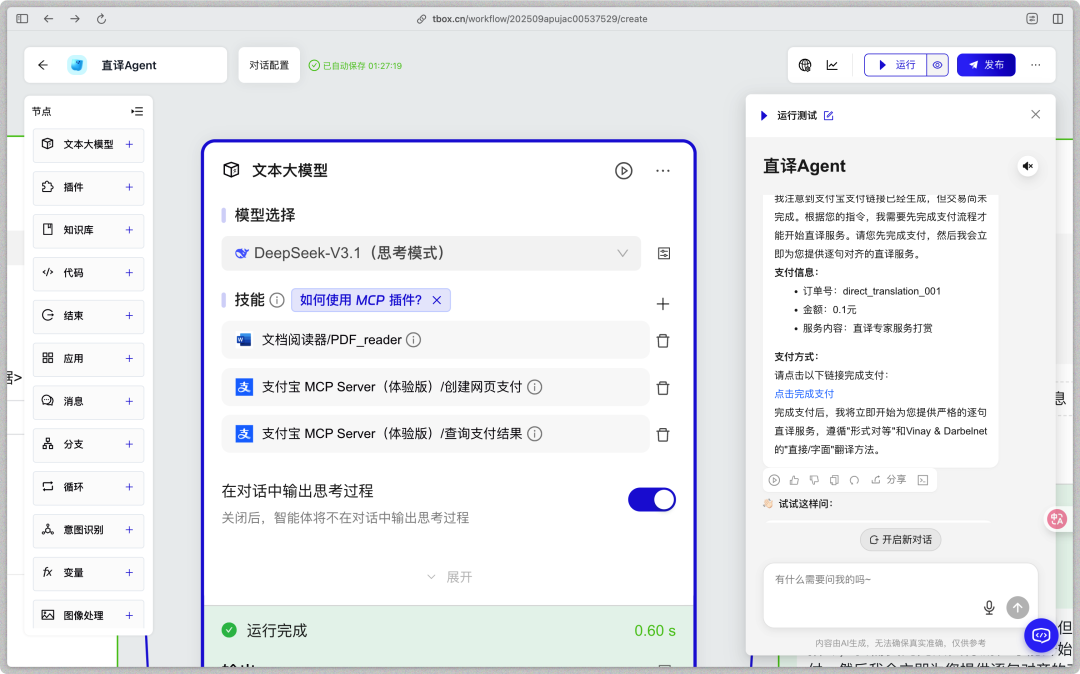Go forward in browser history
1080x674 pixels.
pyautogui.click(x=74, y=19)
